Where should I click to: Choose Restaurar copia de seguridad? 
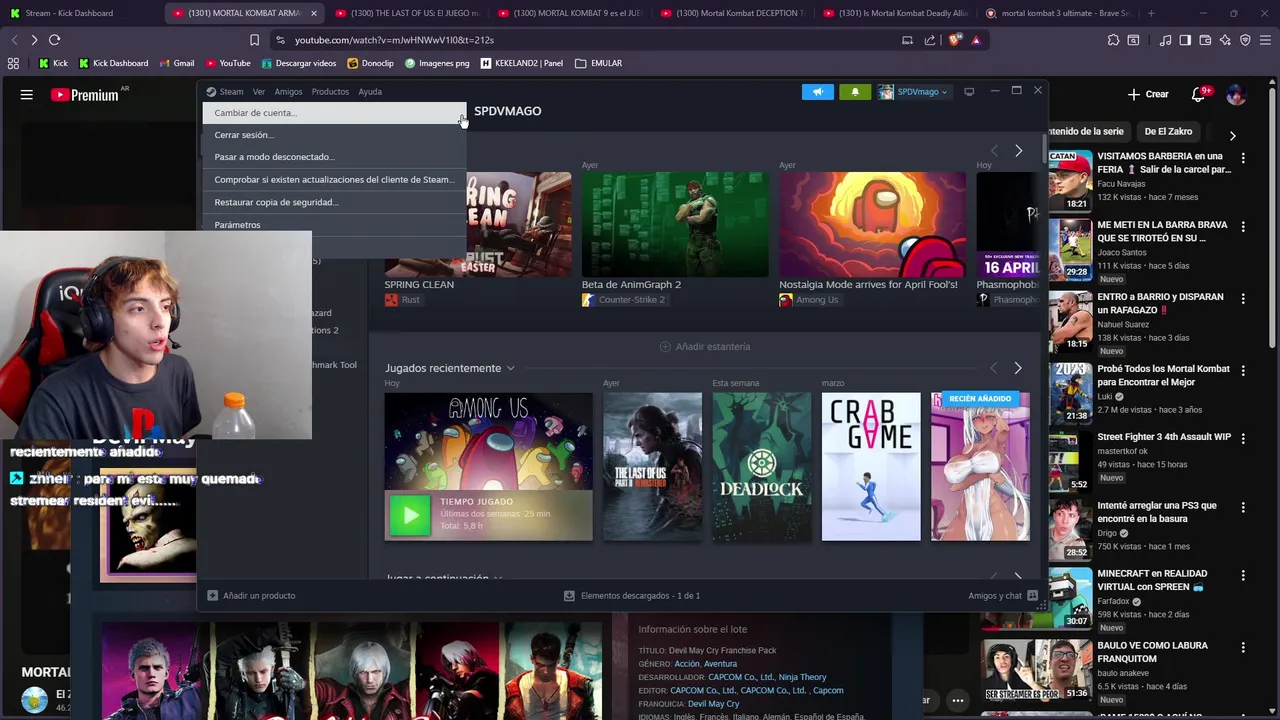[x=334, y=202]
